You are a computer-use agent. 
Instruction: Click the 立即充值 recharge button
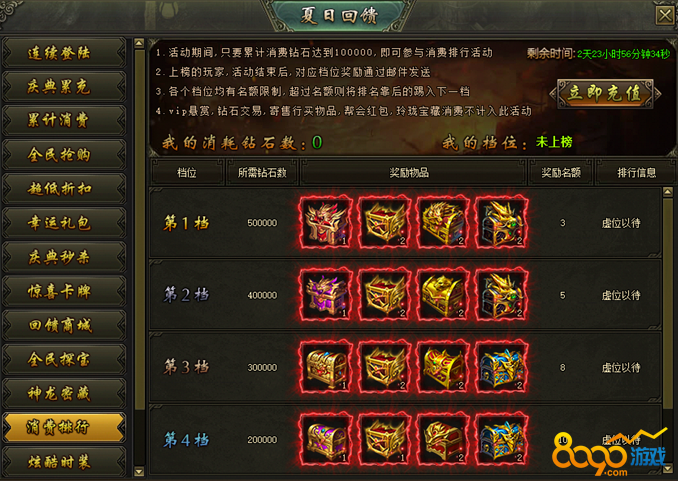coord(605,93)
